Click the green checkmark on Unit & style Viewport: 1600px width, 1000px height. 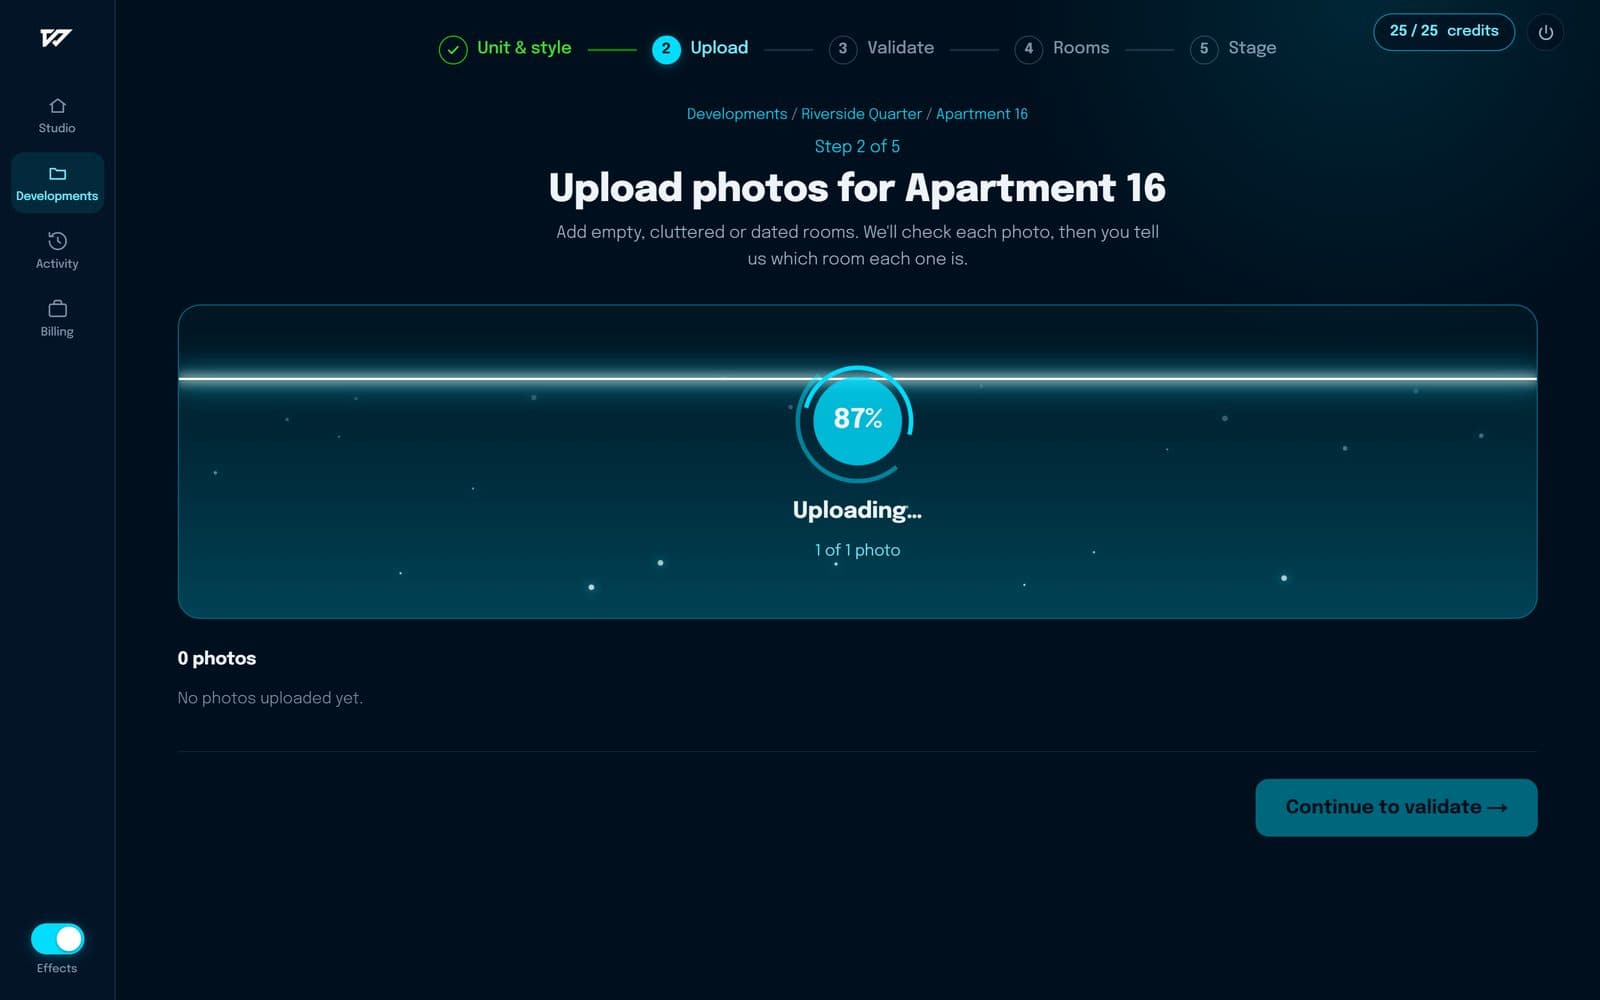coord(453,49)
